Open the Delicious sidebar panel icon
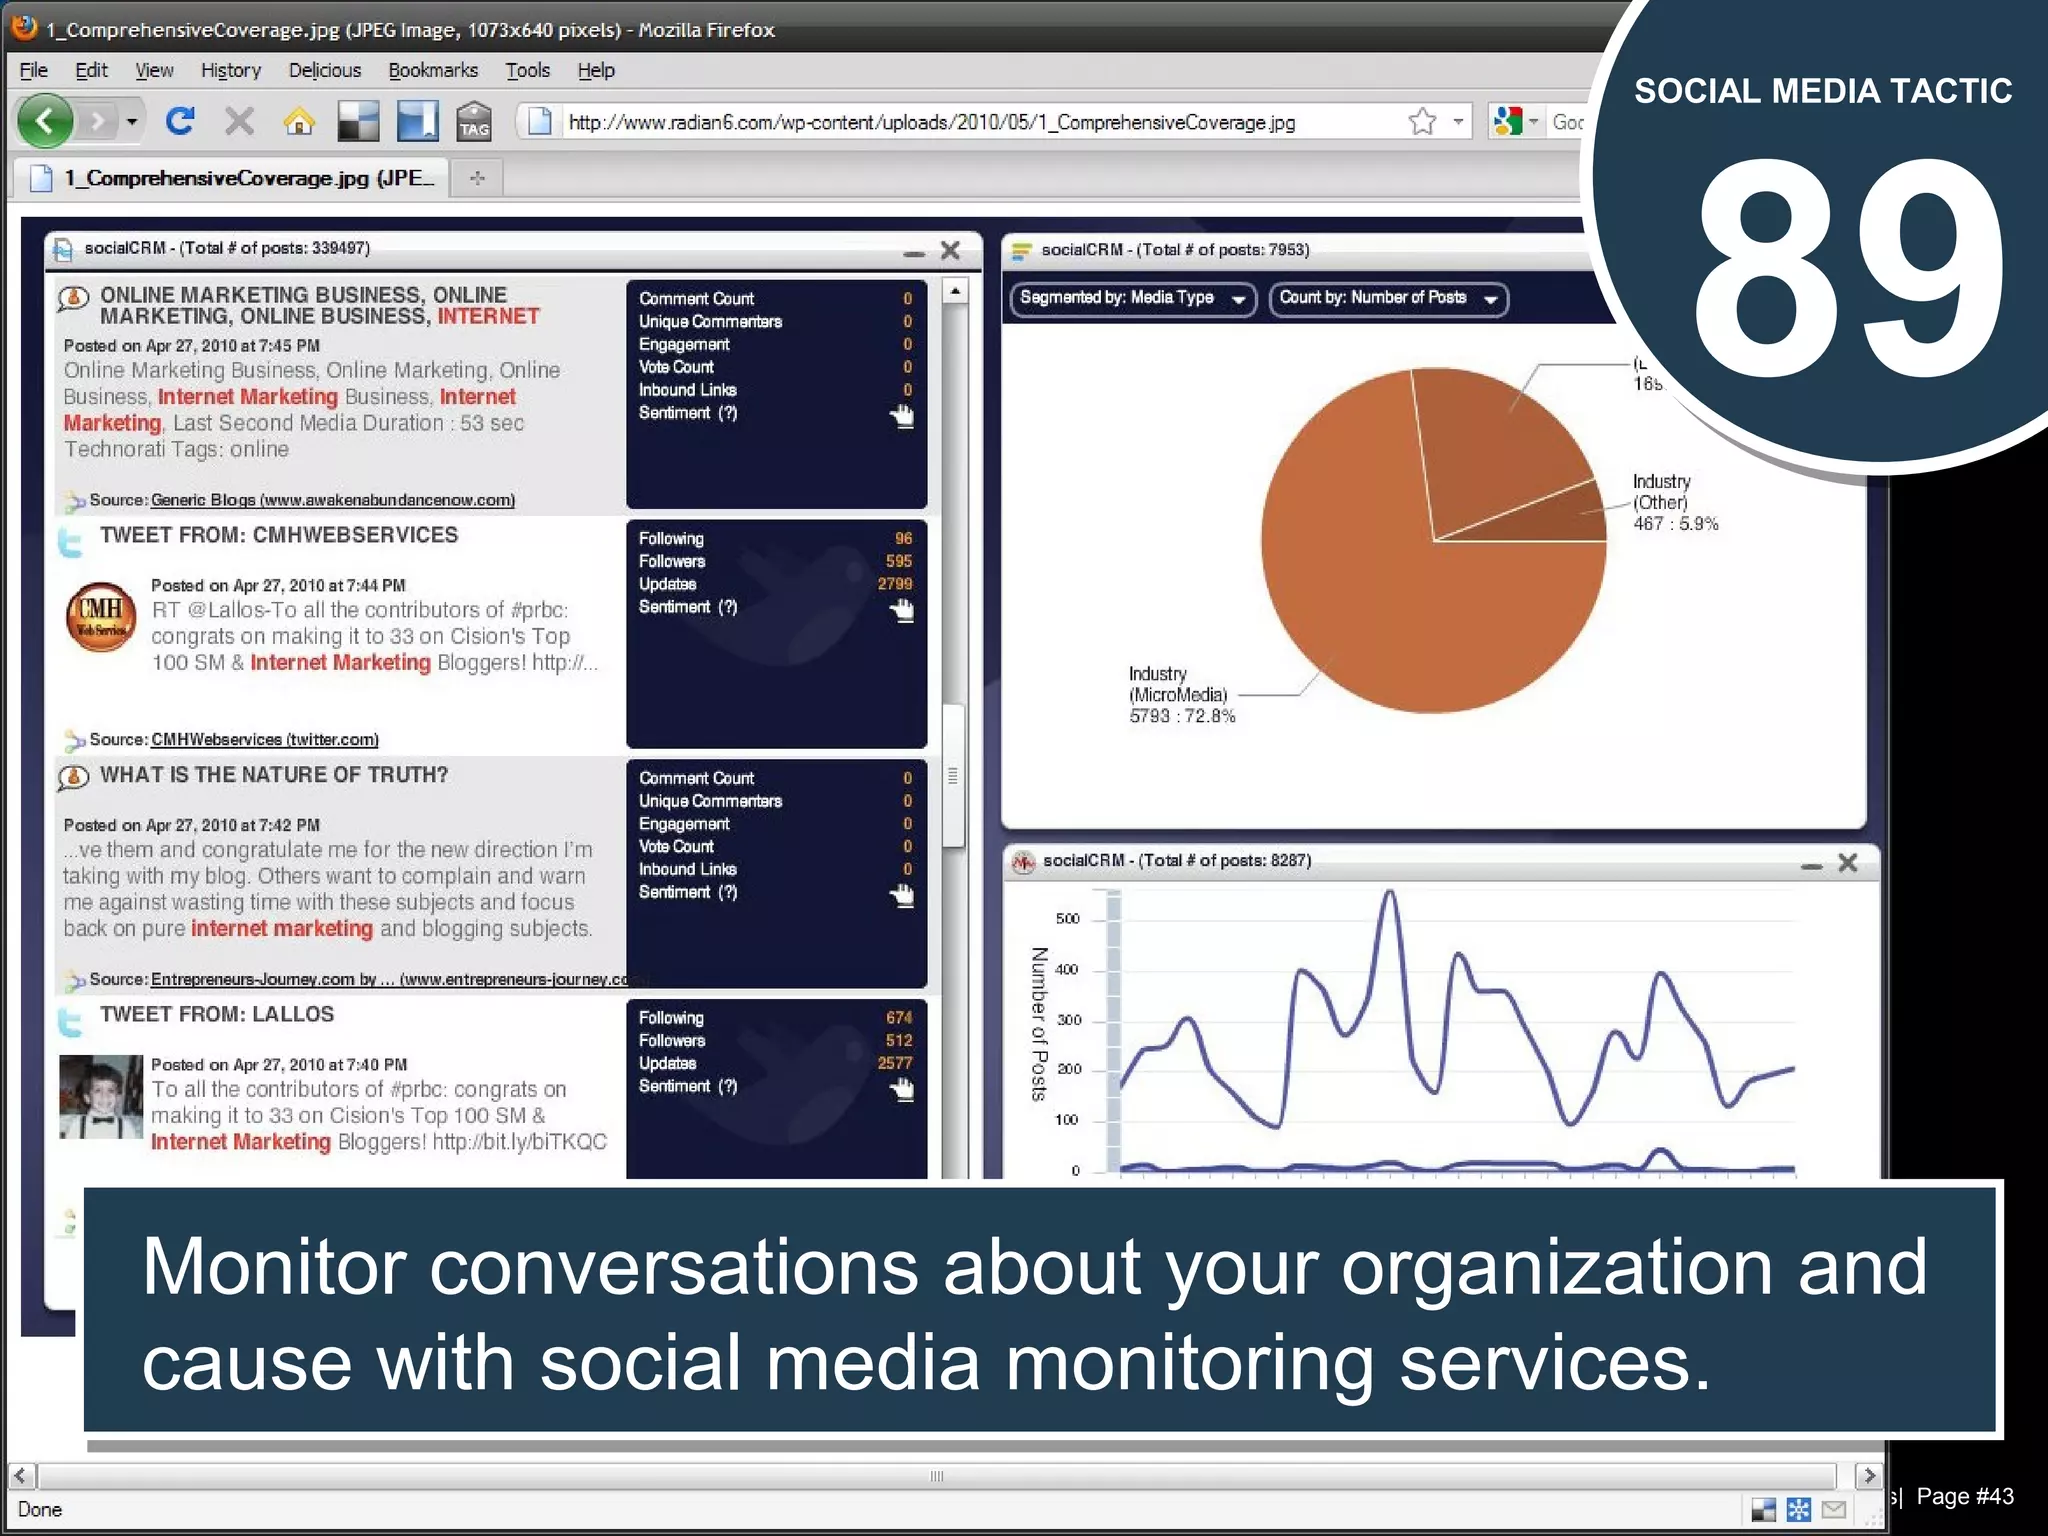The width and height of the screenshot is (2048, 1536). [417, 121]
